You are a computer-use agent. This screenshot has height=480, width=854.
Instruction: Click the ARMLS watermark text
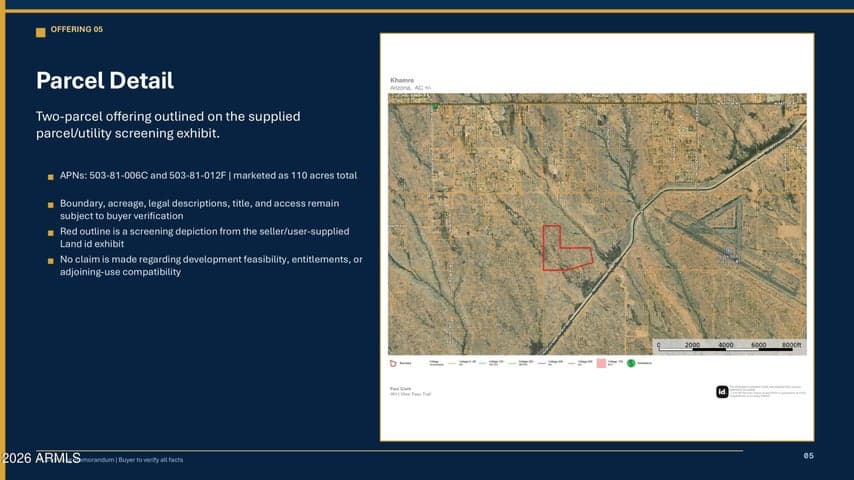pyautogui.click(x=41, y=458)
